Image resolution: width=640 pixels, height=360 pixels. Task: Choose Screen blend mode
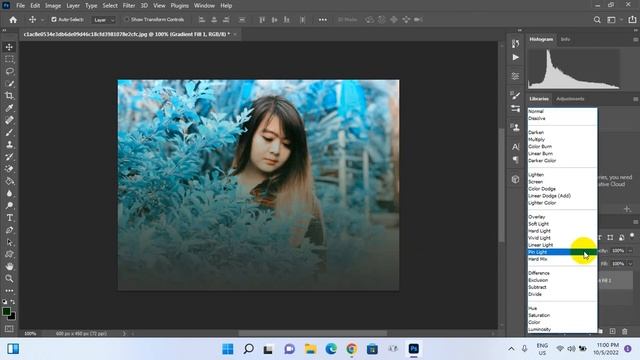coord(562,182)
